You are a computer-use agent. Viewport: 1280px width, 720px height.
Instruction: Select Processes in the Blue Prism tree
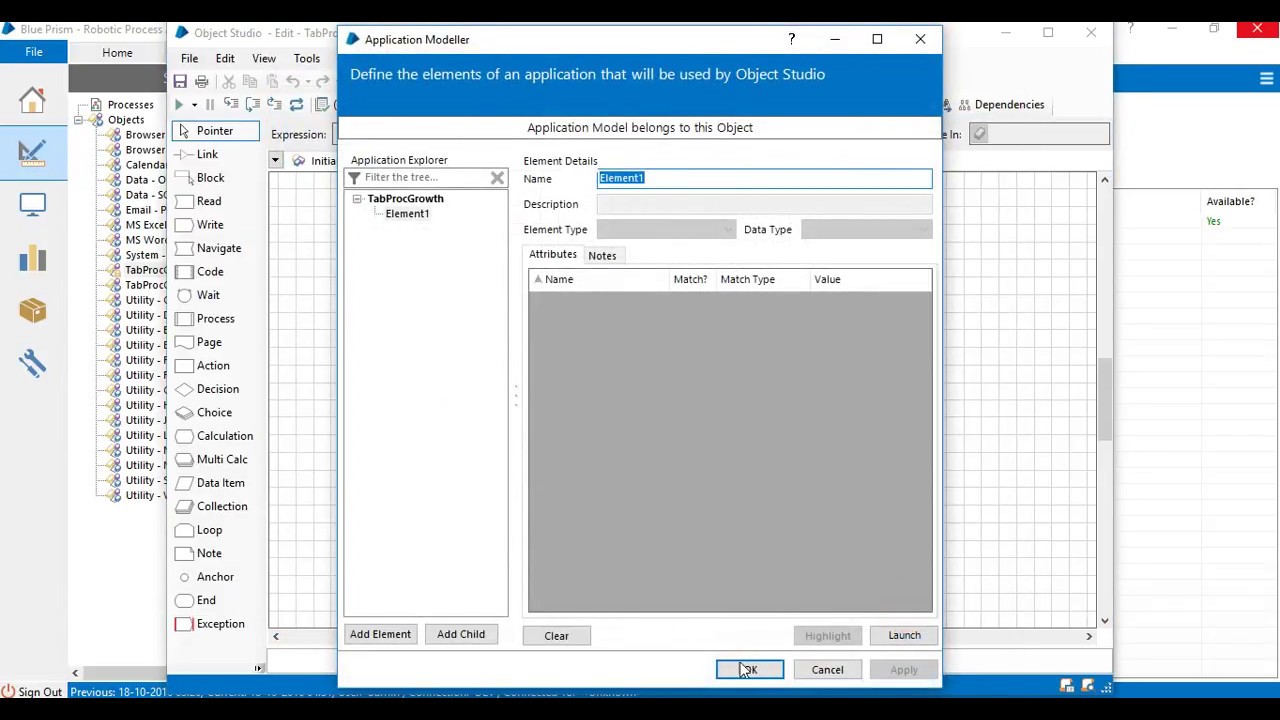tap(130, 105)
